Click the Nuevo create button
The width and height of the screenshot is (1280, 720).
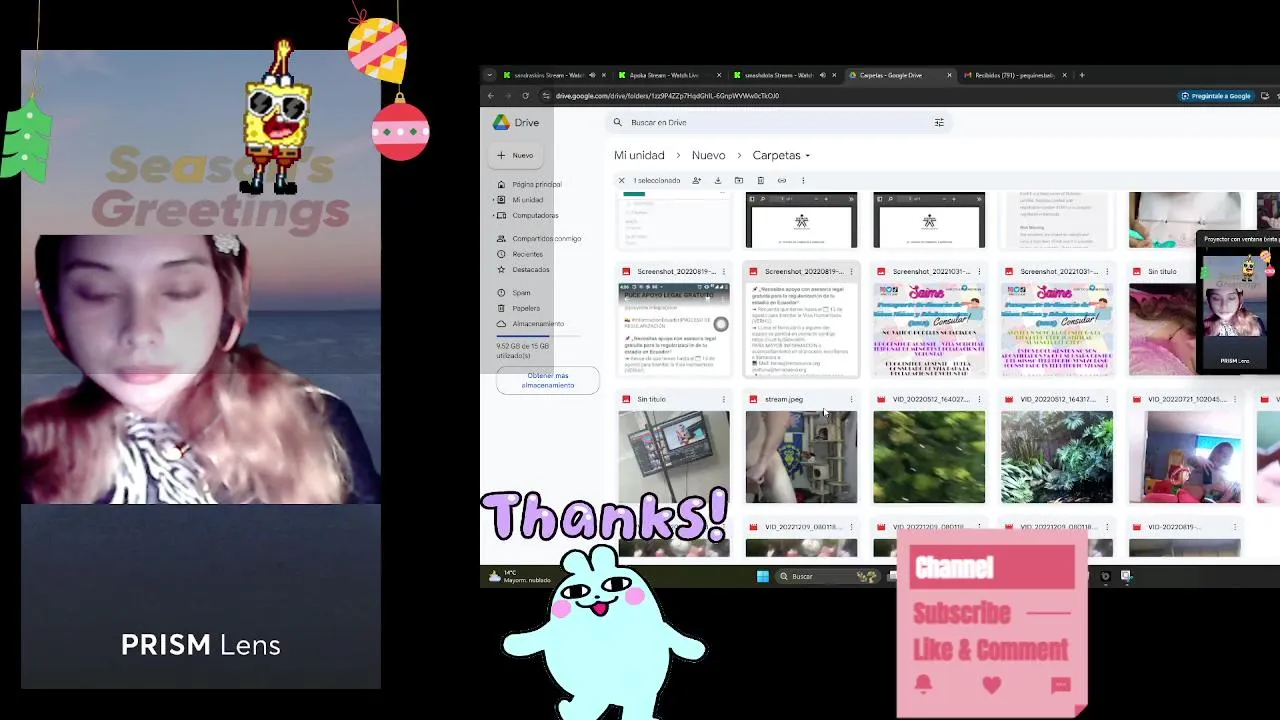pos(516,155)
